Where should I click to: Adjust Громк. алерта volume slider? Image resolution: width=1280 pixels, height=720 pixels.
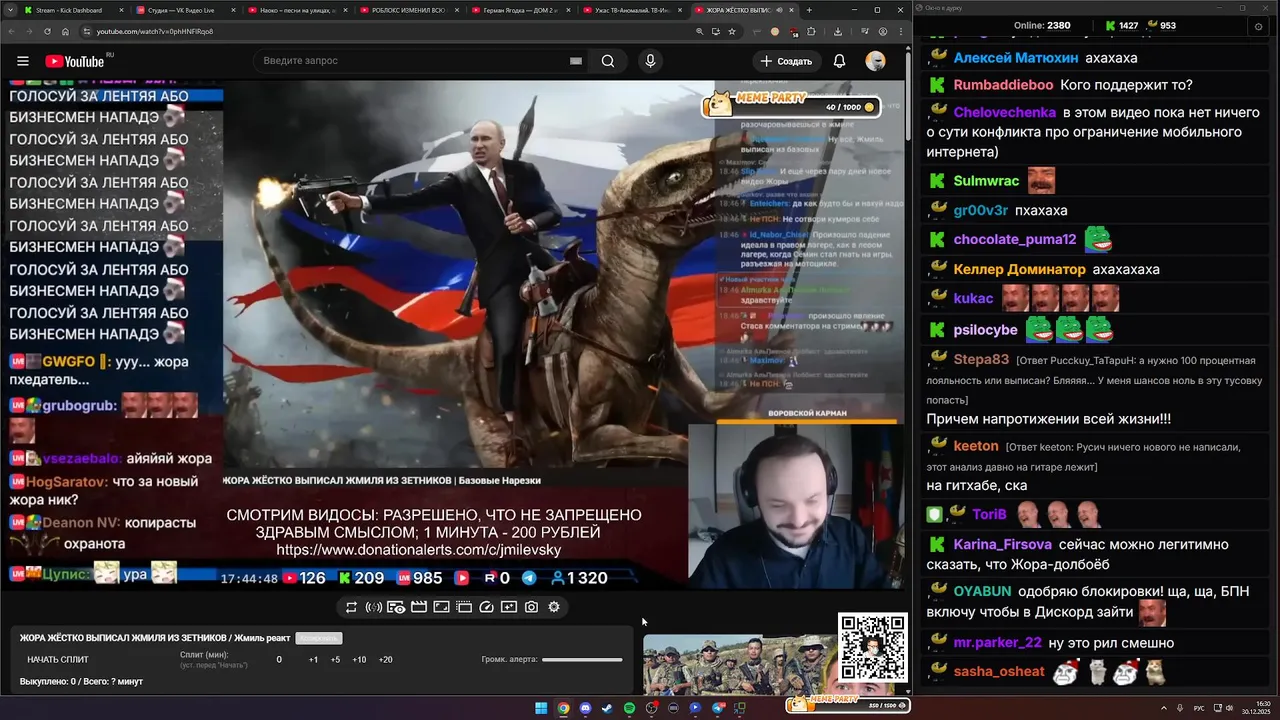[582, 660]
